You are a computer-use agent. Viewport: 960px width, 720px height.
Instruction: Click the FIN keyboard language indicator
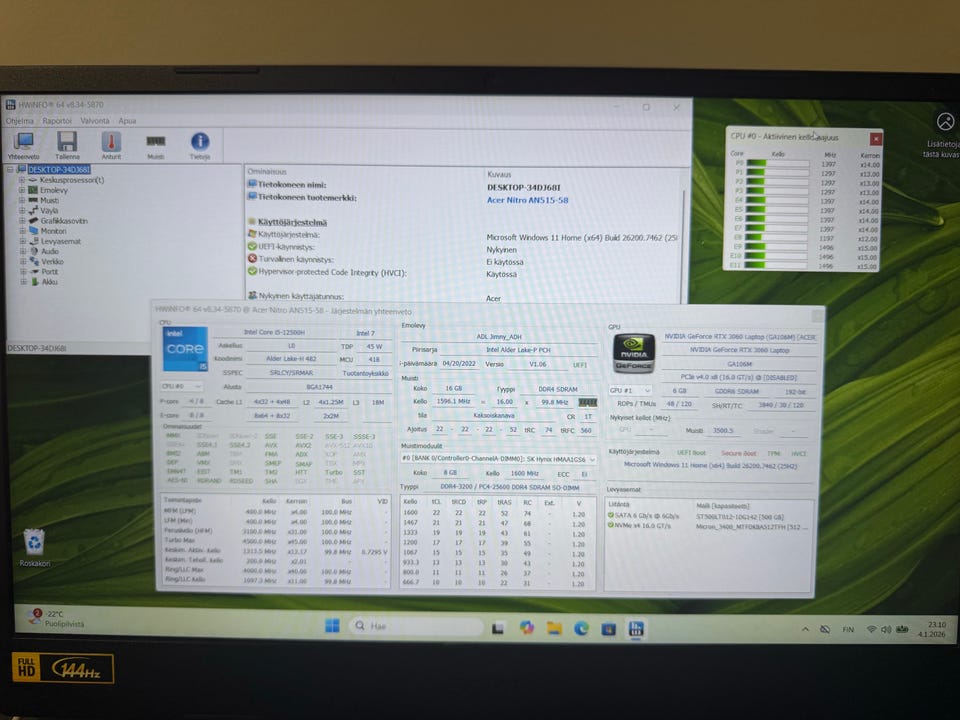tap(848, 629)
